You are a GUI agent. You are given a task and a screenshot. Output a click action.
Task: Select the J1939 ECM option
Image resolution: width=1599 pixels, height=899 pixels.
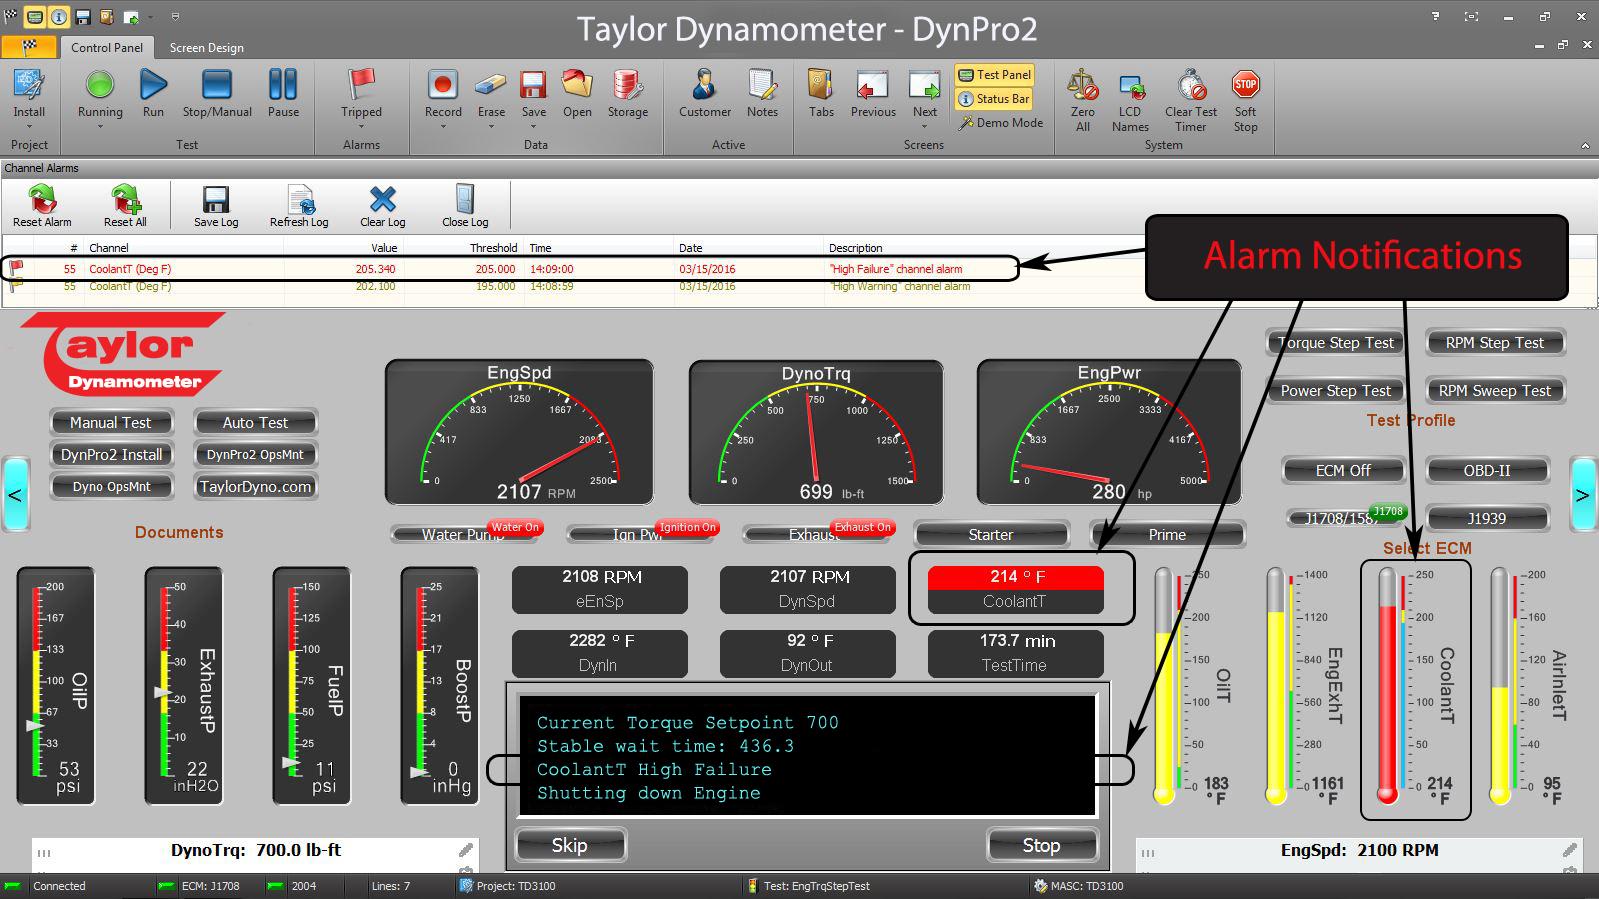point(1487,518)
